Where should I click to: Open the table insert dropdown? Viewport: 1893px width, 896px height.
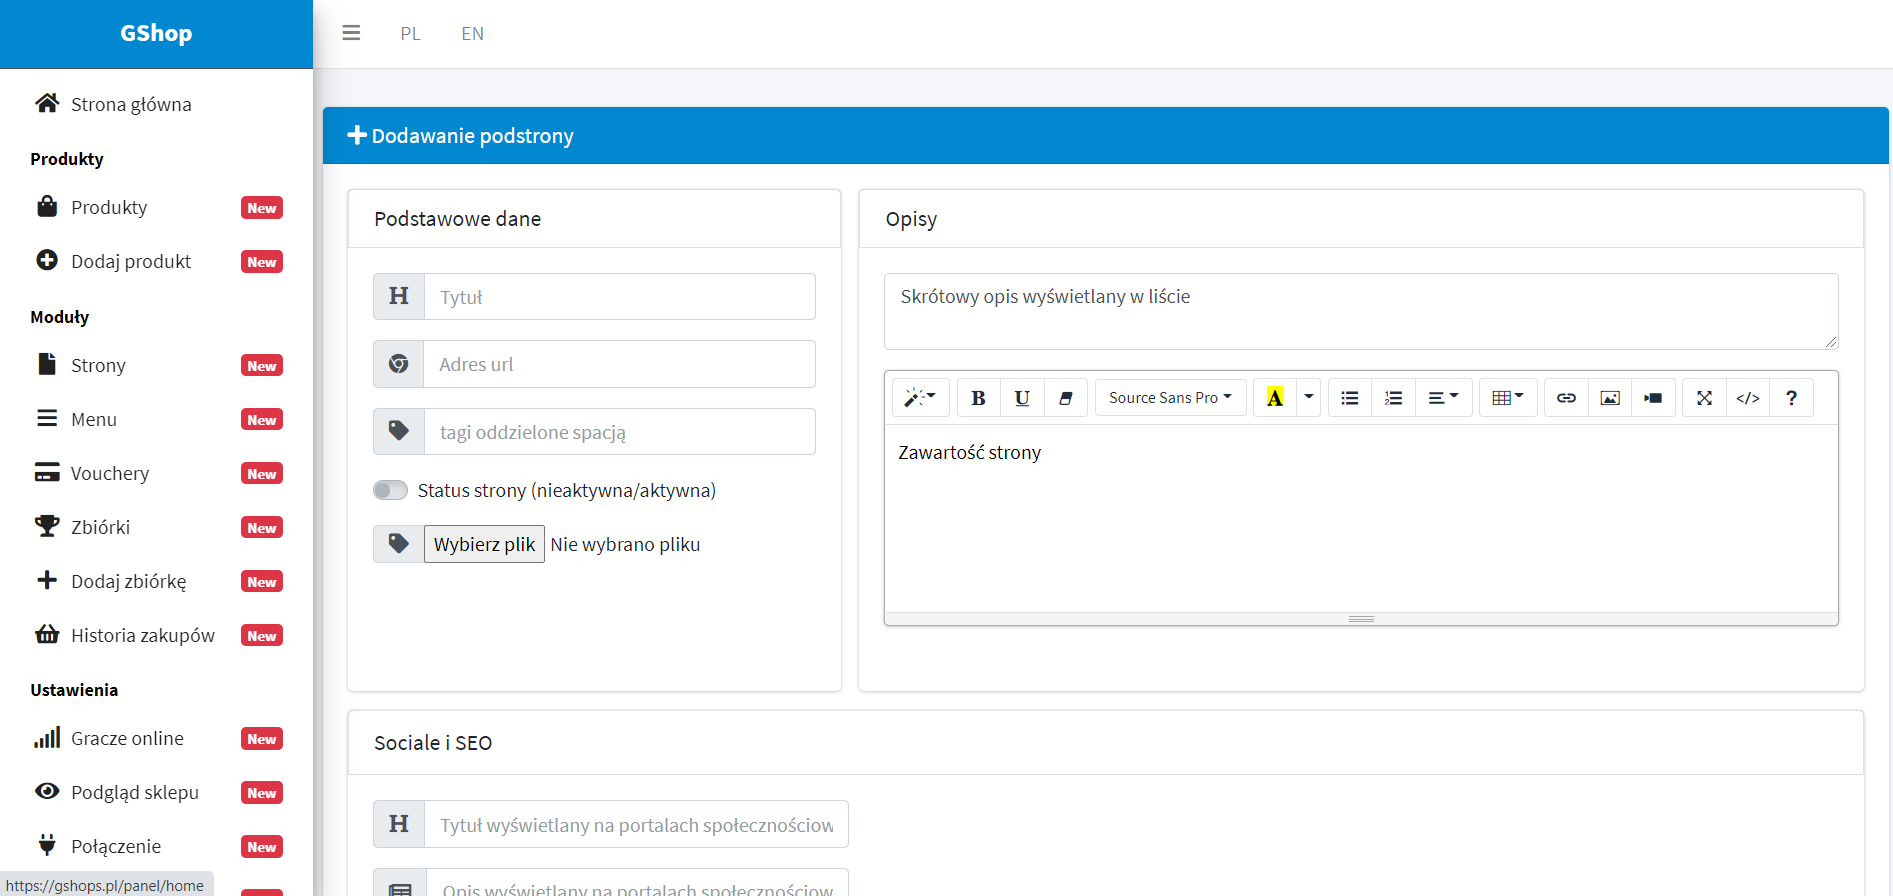coord(1507,398)
